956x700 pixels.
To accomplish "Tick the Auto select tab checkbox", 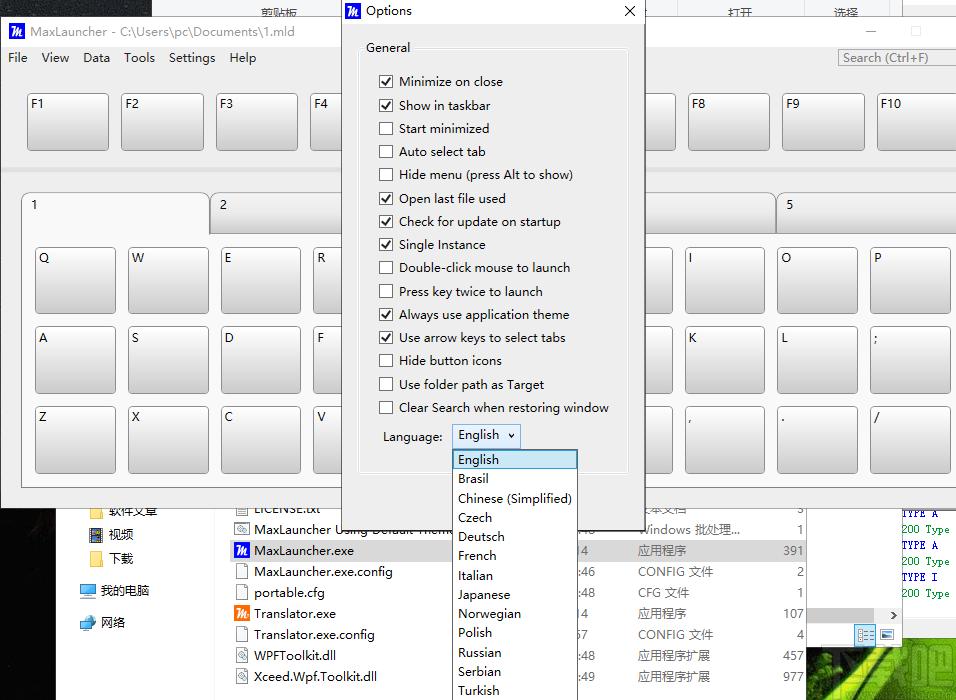I will point(385,151).
